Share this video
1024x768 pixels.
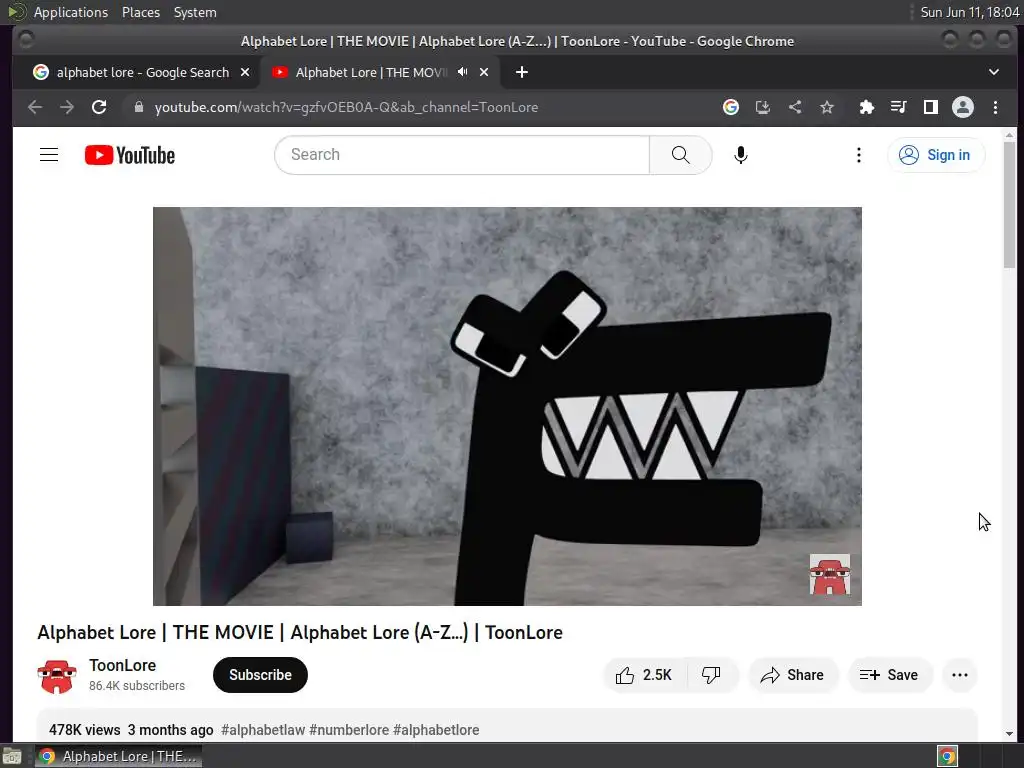point(792,675)
